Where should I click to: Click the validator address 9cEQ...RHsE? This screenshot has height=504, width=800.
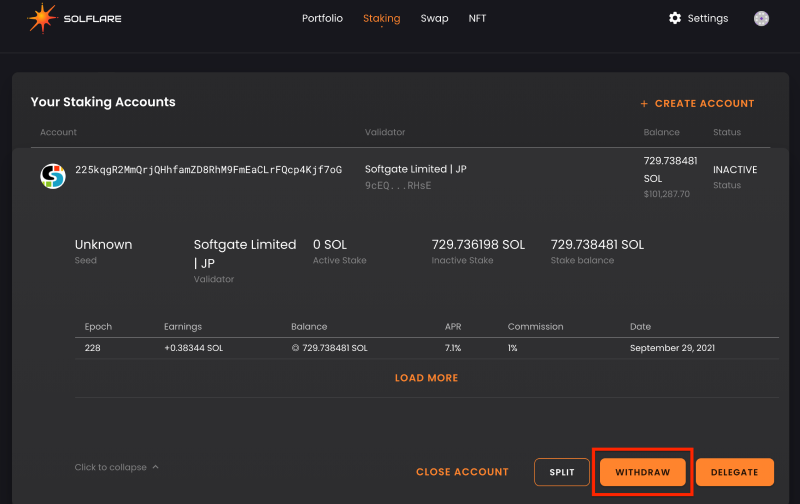[x=398, y=186]
